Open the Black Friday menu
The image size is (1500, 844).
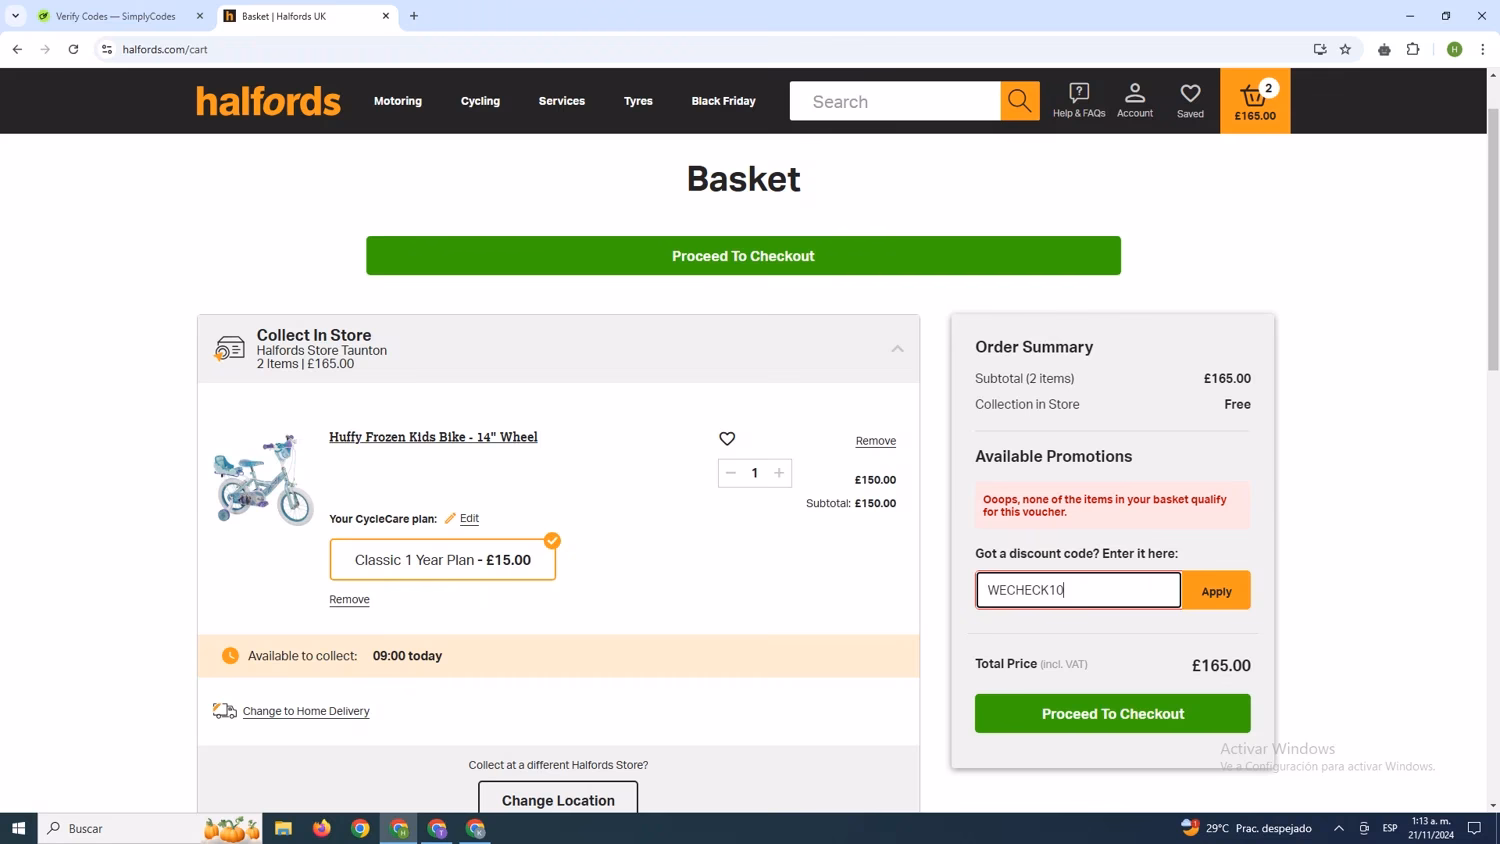tap(723, 100)
